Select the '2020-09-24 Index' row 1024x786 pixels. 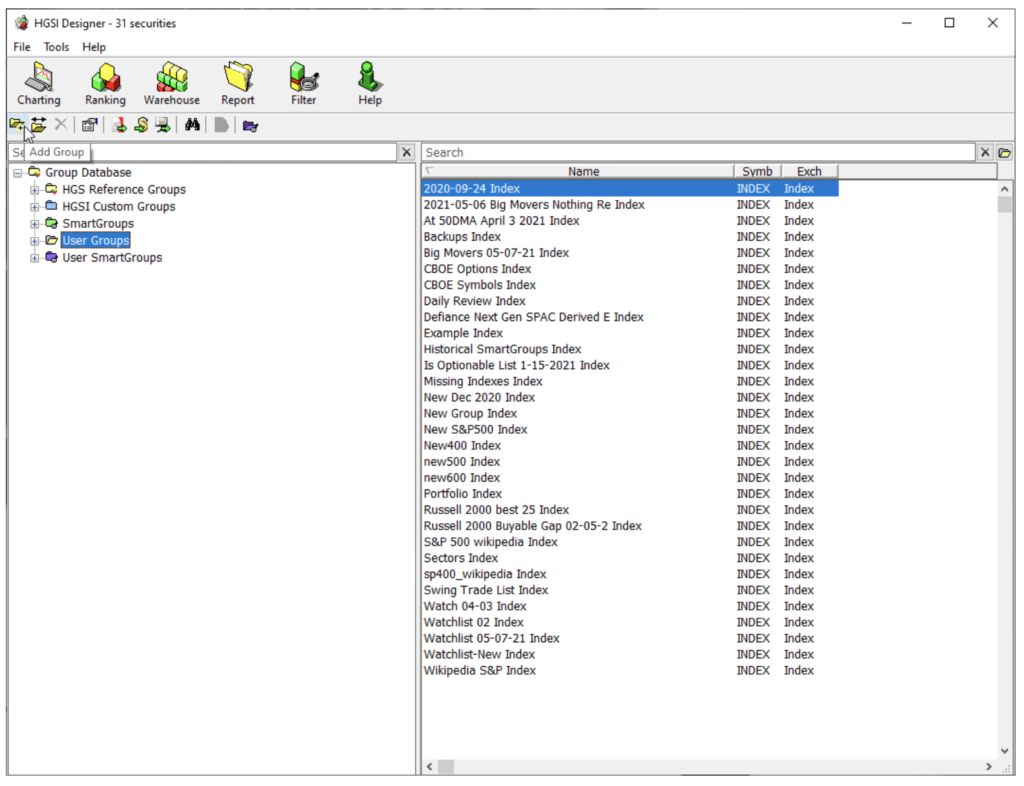[x=630, y=189]
